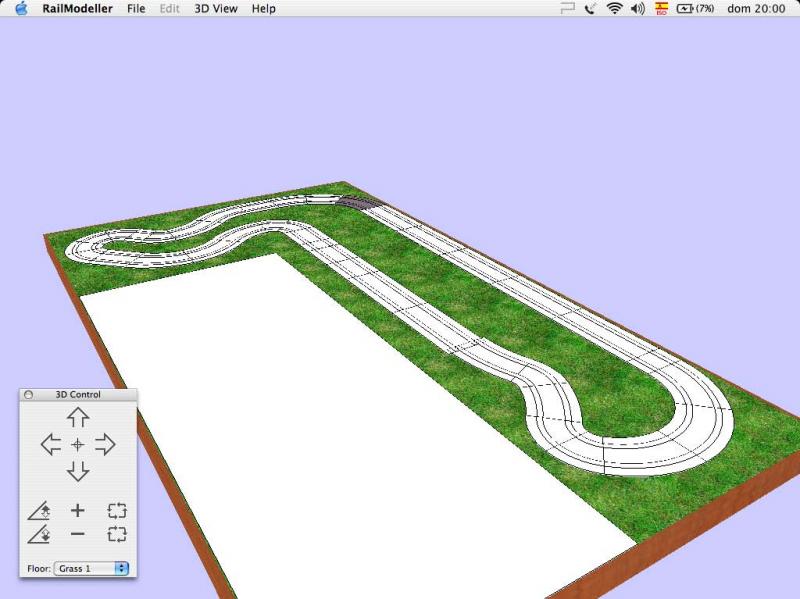Click the center view crosshair icon
This screenshot has width=800, height=599.
tap(78, 444)
